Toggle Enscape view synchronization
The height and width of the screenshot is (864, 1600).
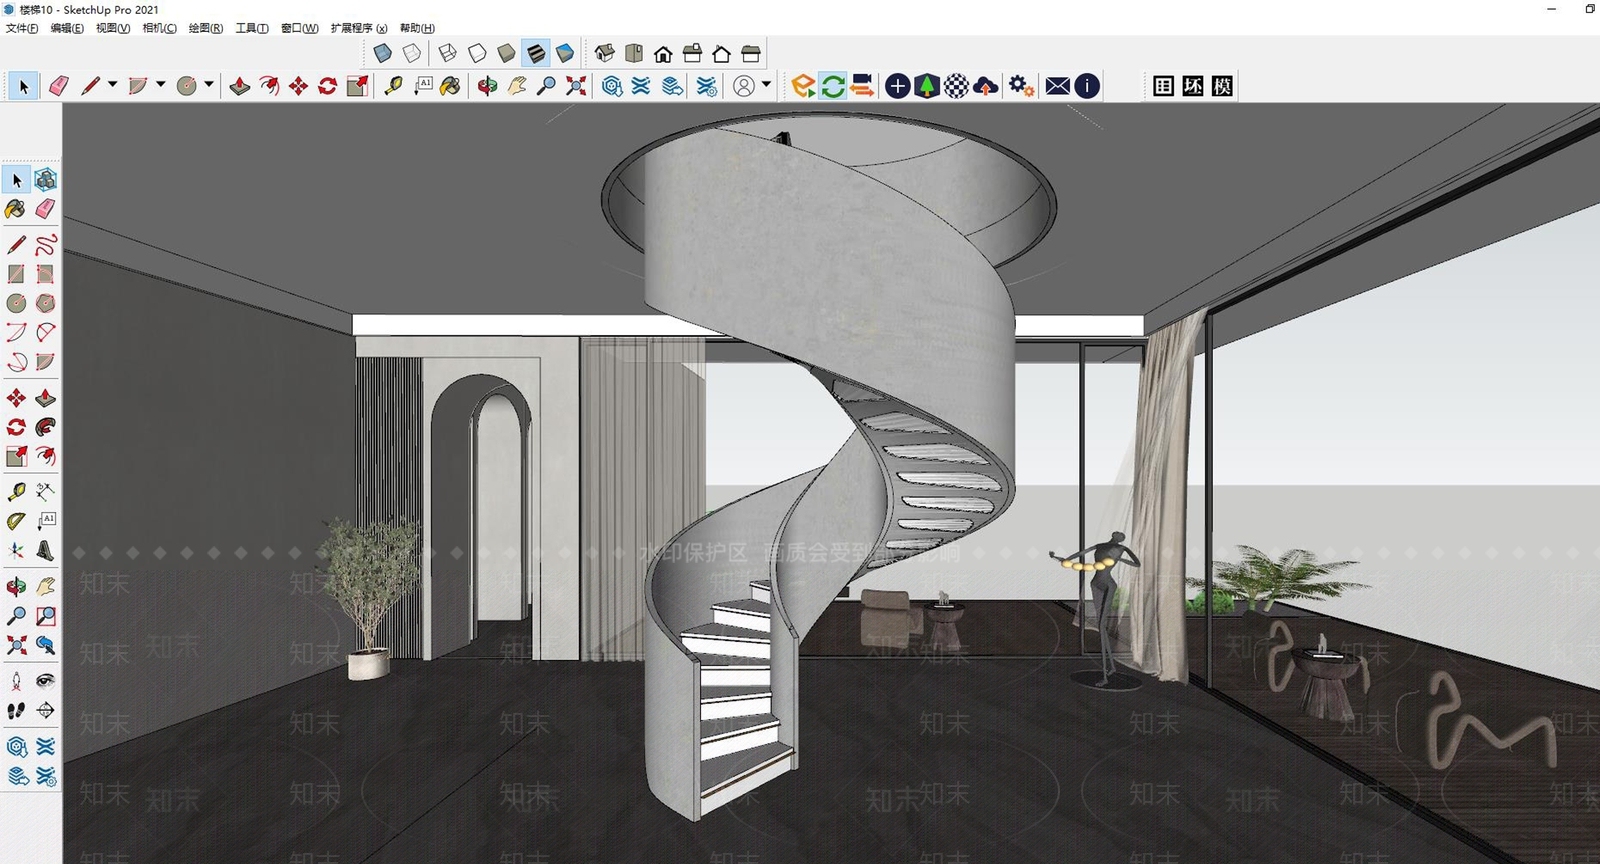(862, 86)
